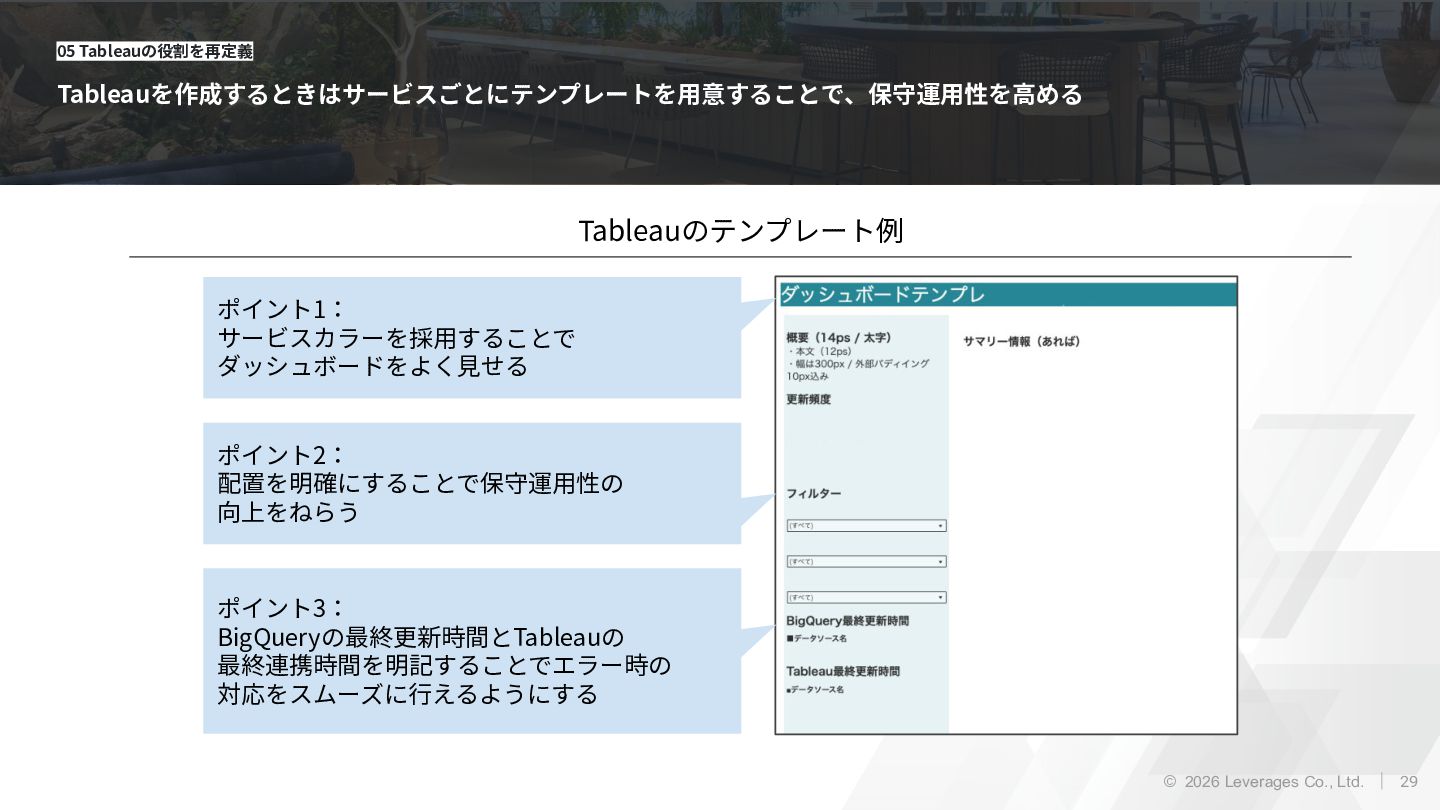
Task: Select the ポイント1 callout box
Action: 472,338
